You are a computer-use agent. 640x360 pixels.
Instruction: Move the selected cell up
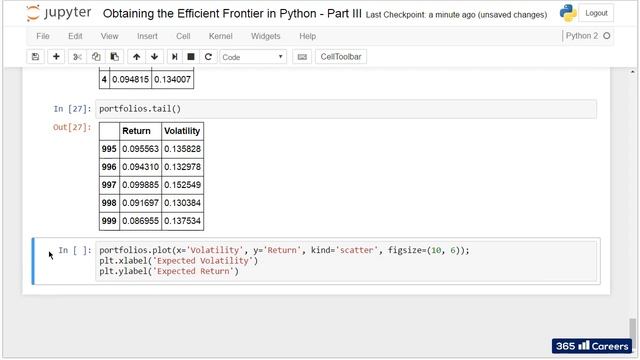coord(136,57)
